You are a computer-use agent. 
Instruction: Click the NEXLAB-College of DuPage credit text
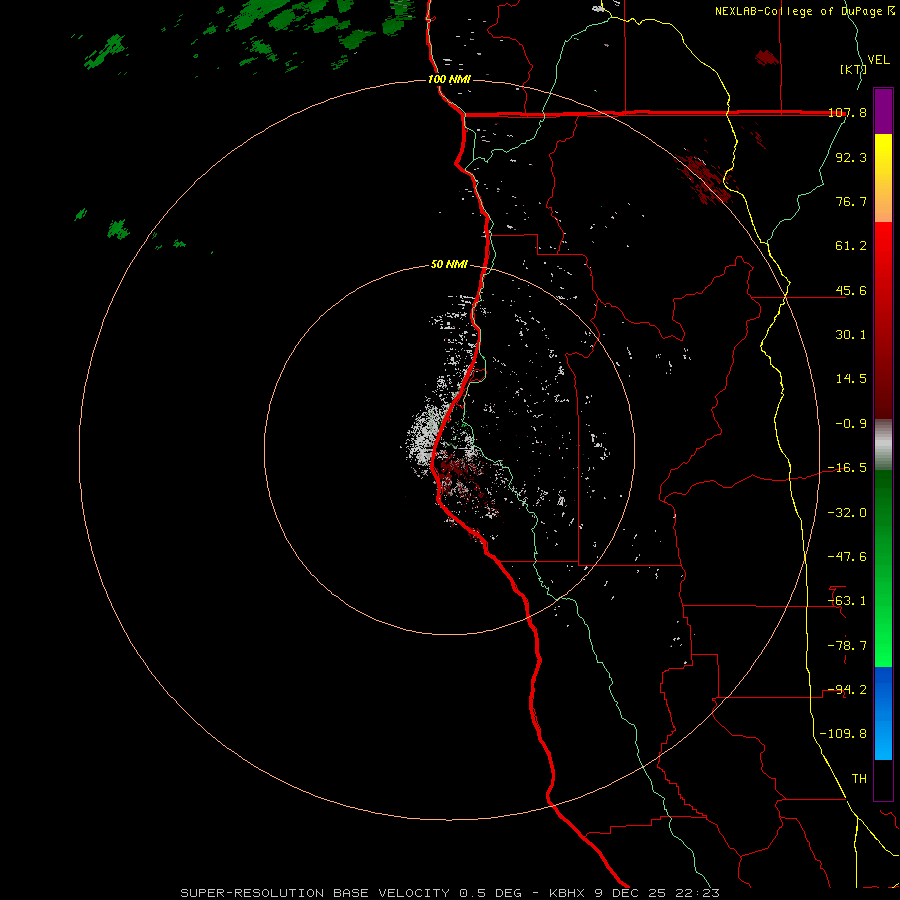(x=801, y=11)
